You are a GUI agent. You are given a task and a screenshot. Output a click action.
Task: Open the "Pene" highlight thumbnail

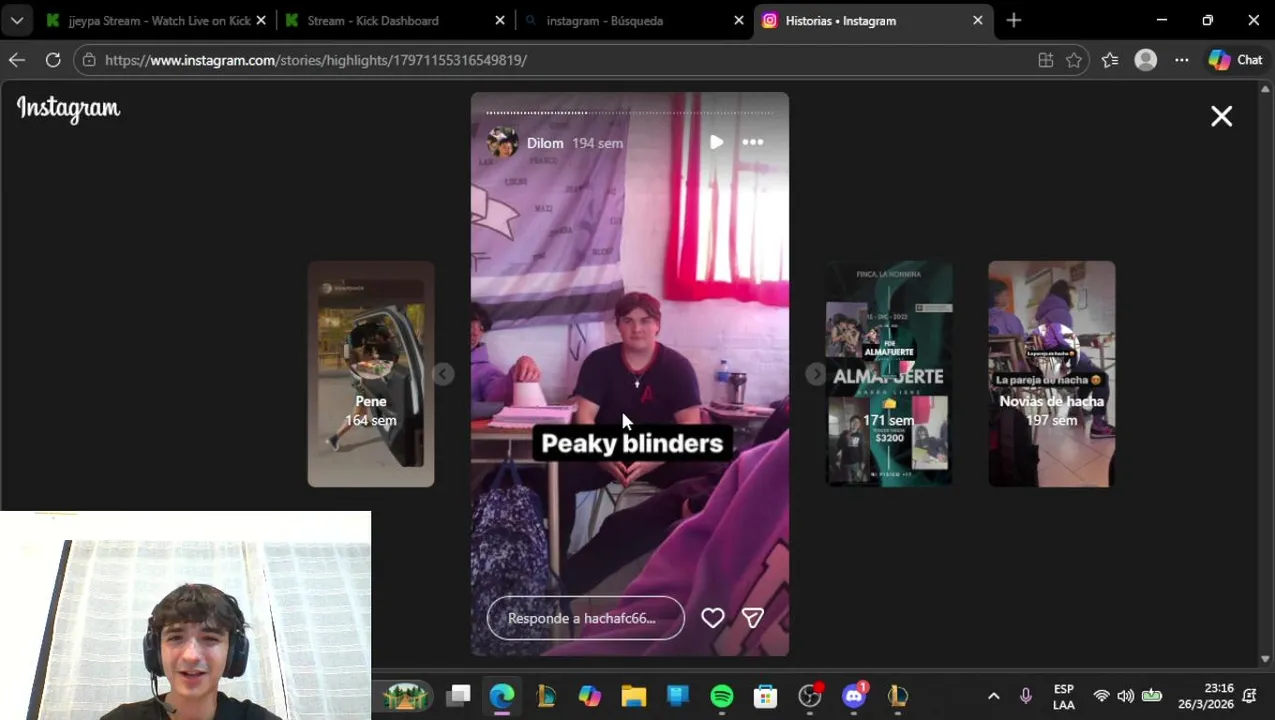coord(371,374)
